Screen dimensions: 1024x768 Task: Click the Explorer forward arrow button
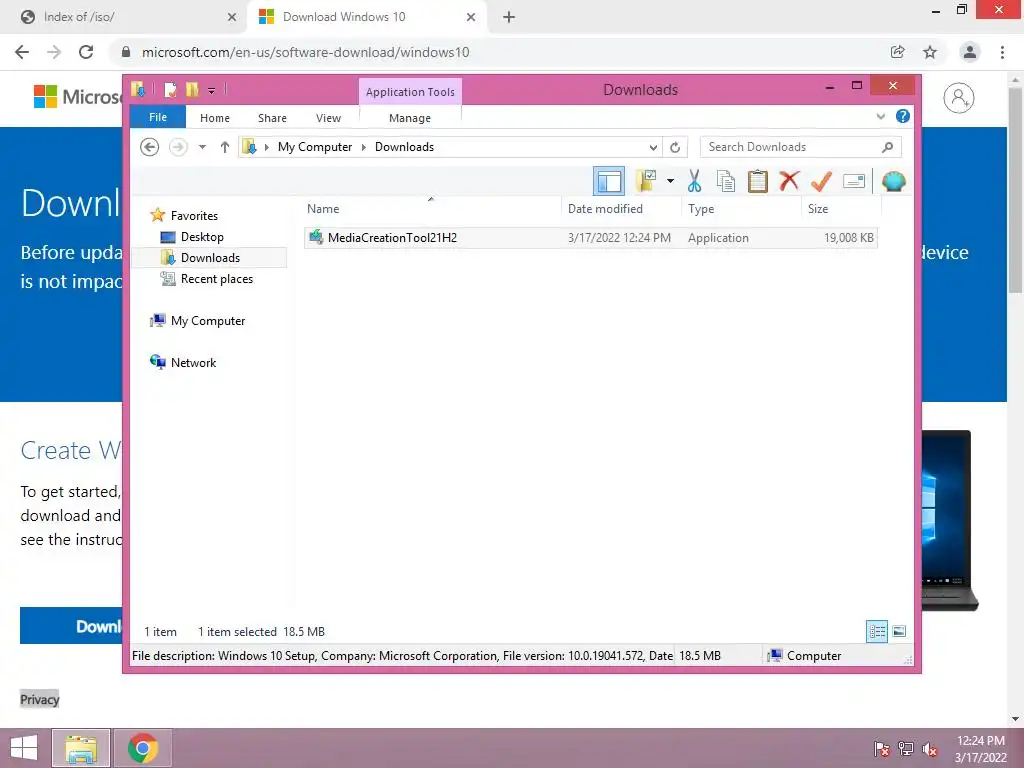click(178, 147)
